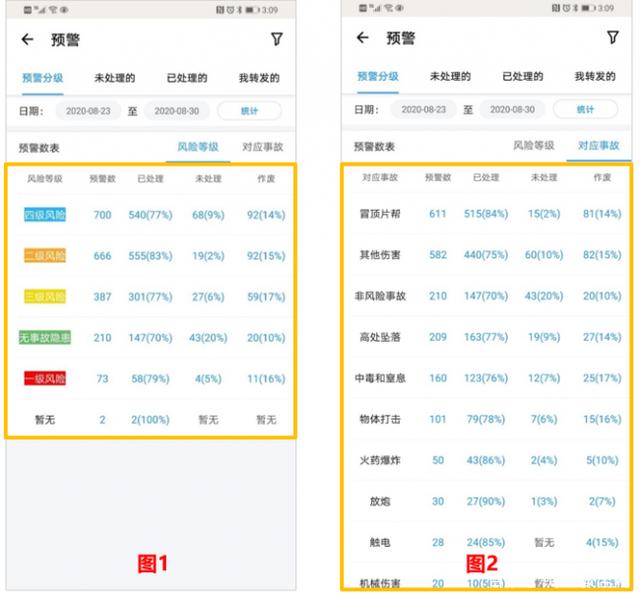
Task: Select the yellow 三级风险 badge
Action: click(x=44, y=297)
